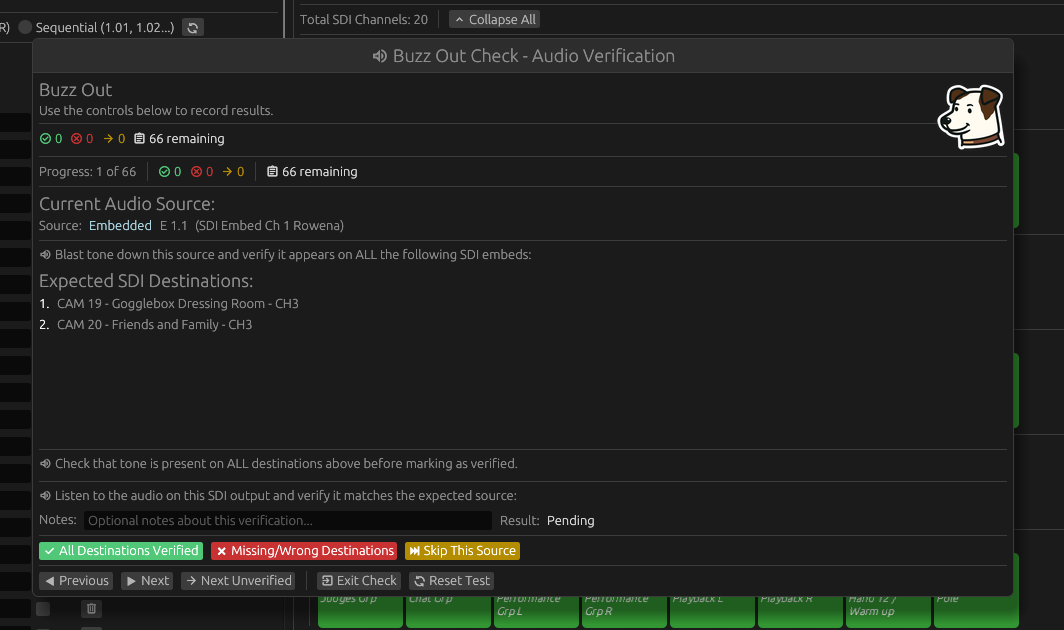
Task: Click red failed count icon in Progress row
Action: point(196,172)
